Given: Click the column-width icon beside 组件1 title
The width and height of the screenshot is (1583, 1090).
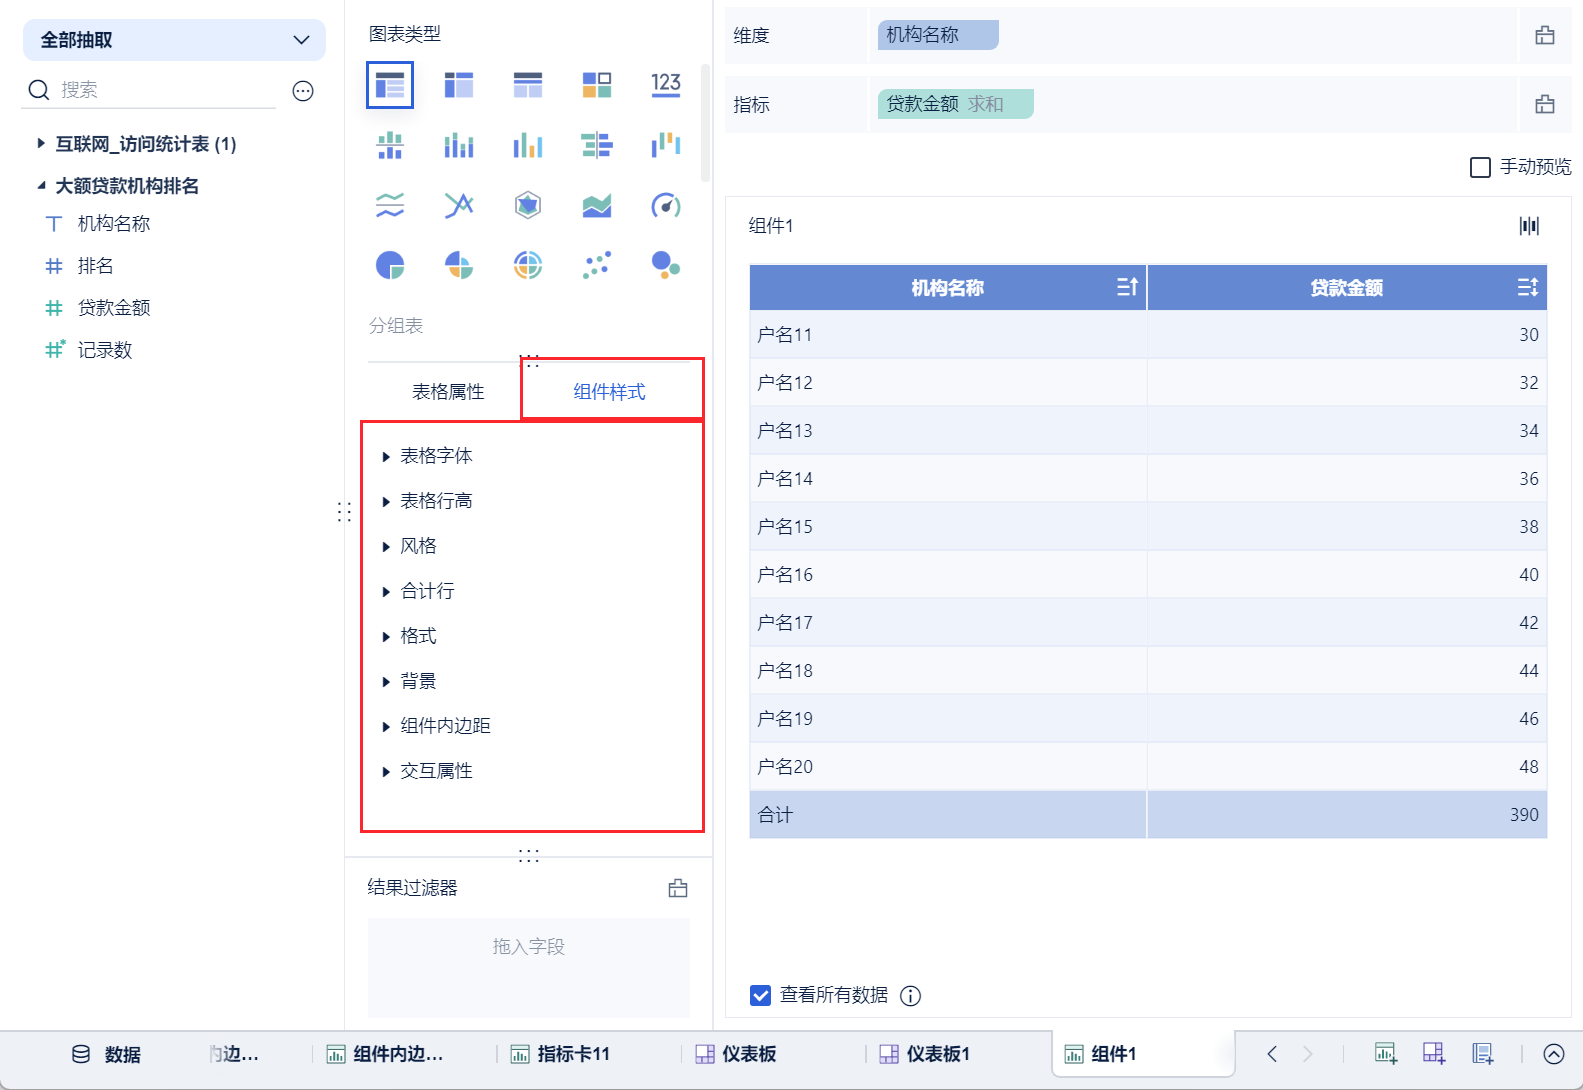Looking at the screenshot, I should 1529,226.
